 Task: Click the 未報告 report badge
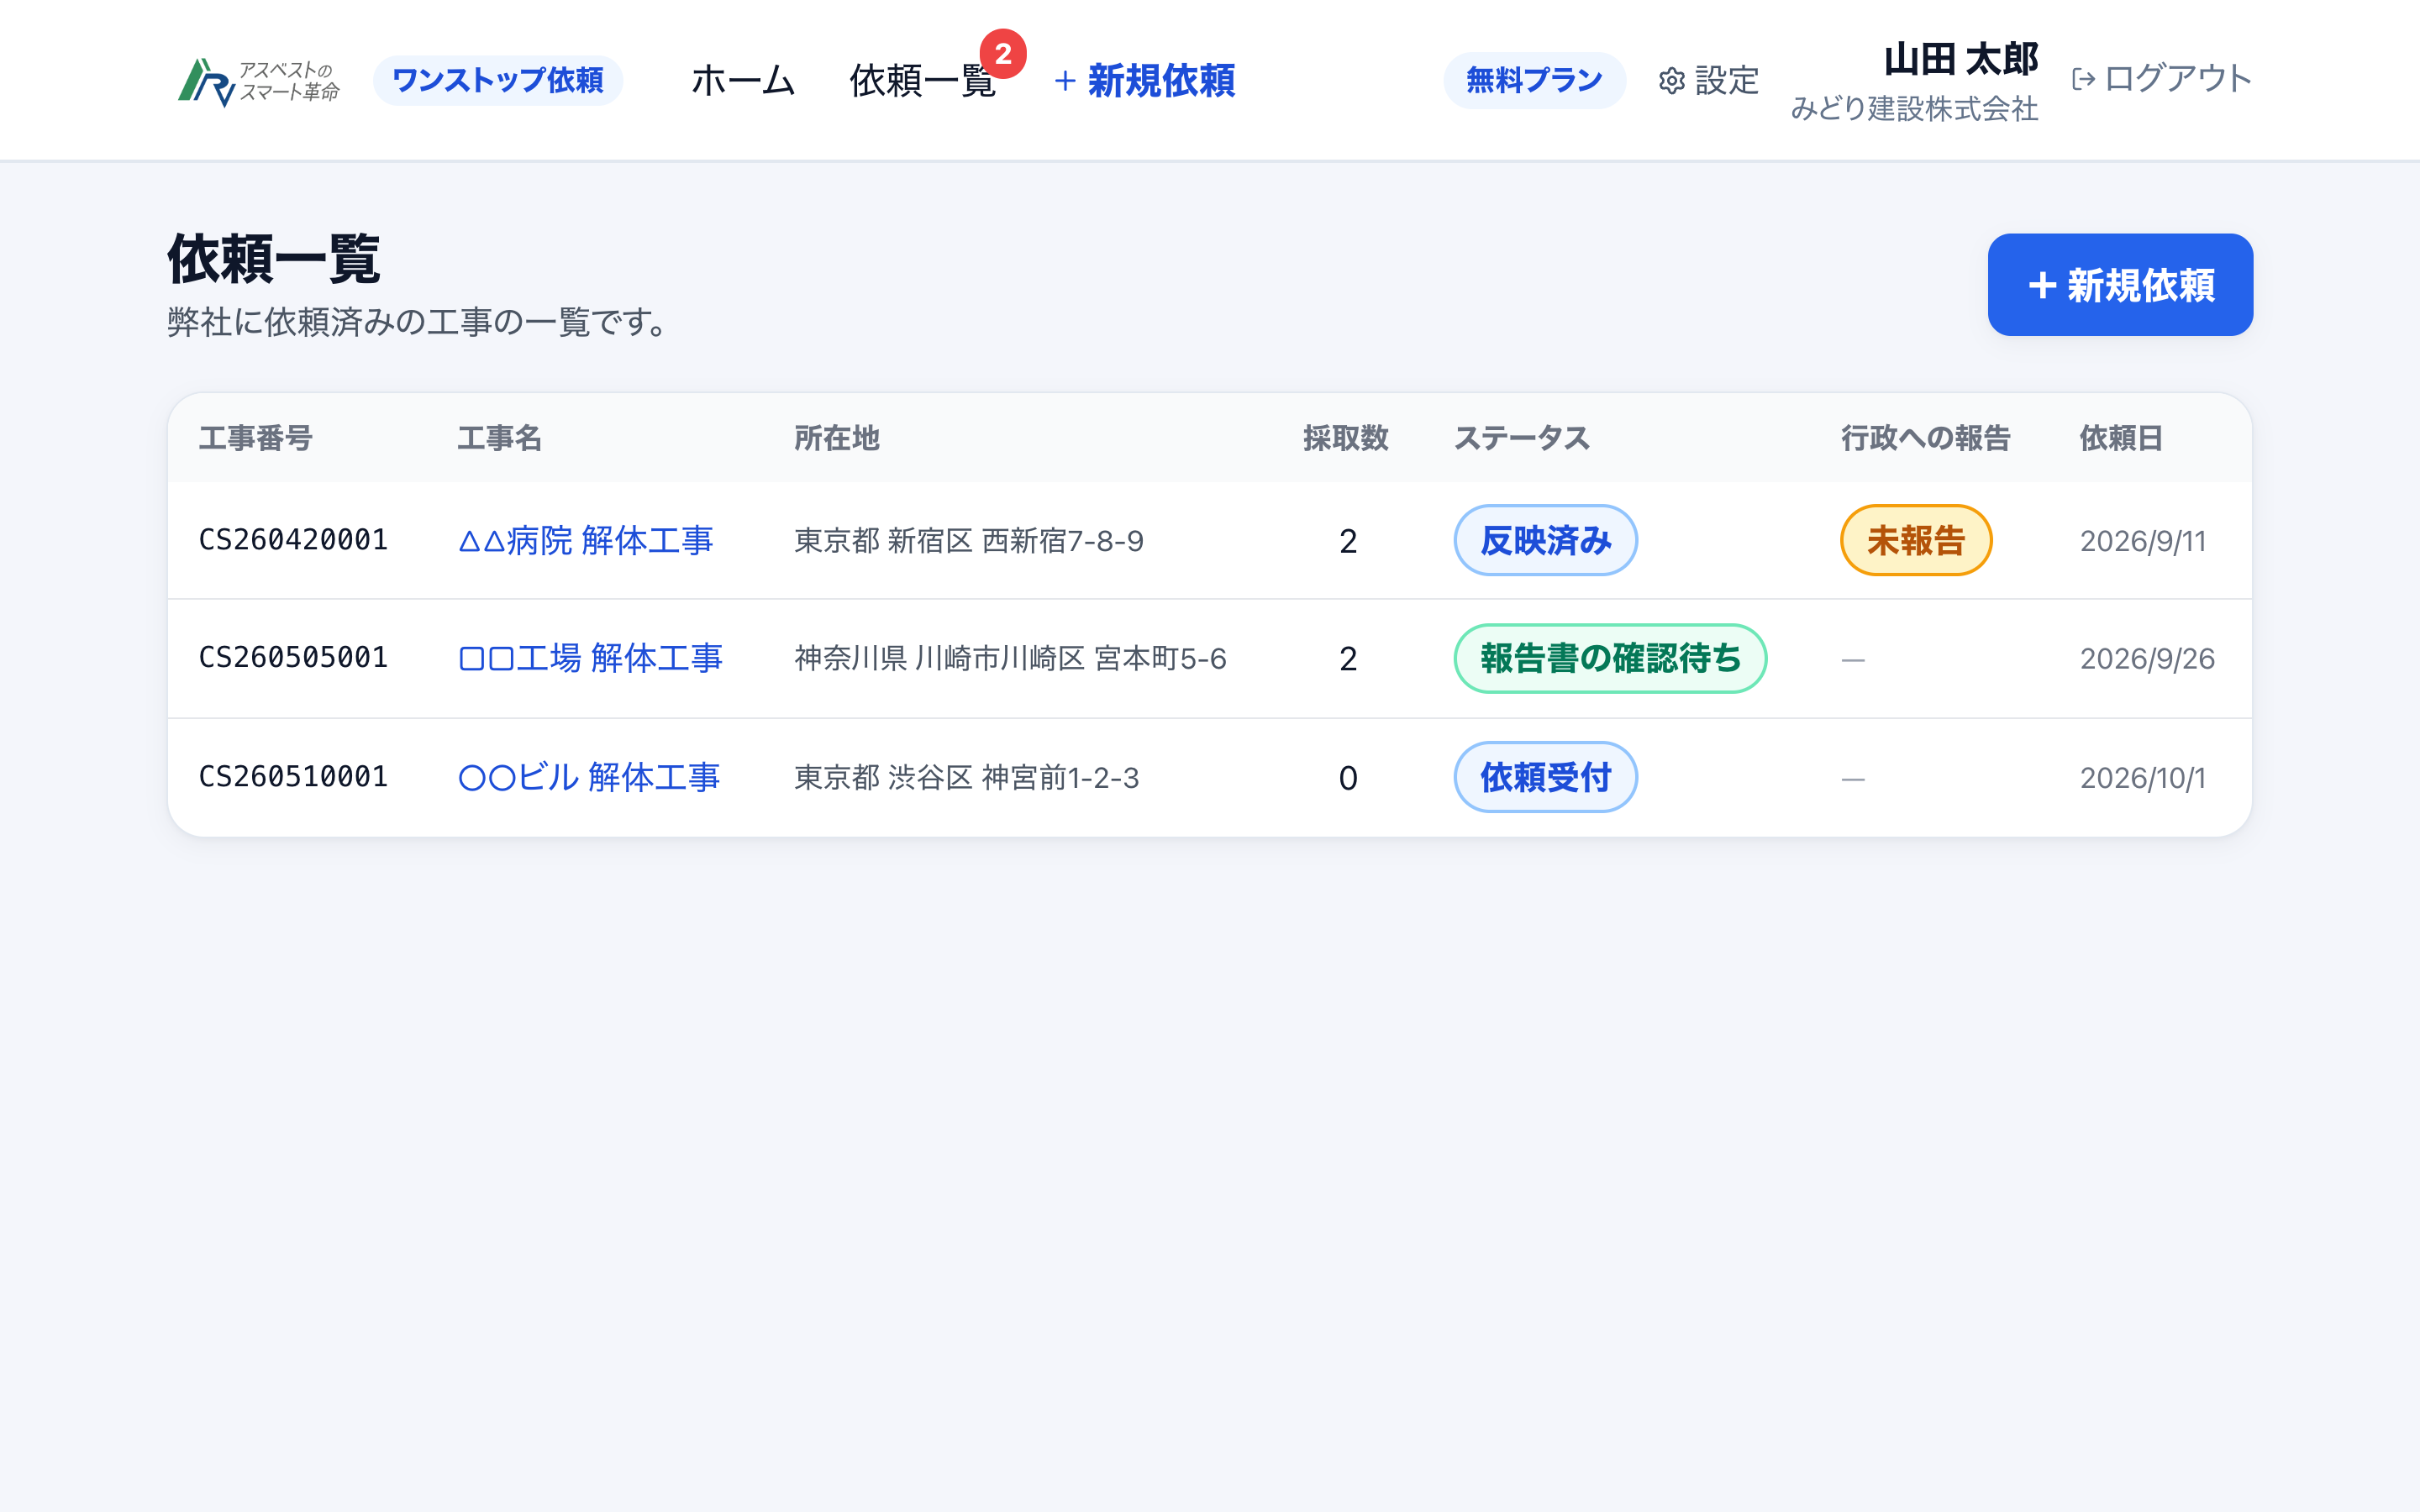coord(1916,540)
